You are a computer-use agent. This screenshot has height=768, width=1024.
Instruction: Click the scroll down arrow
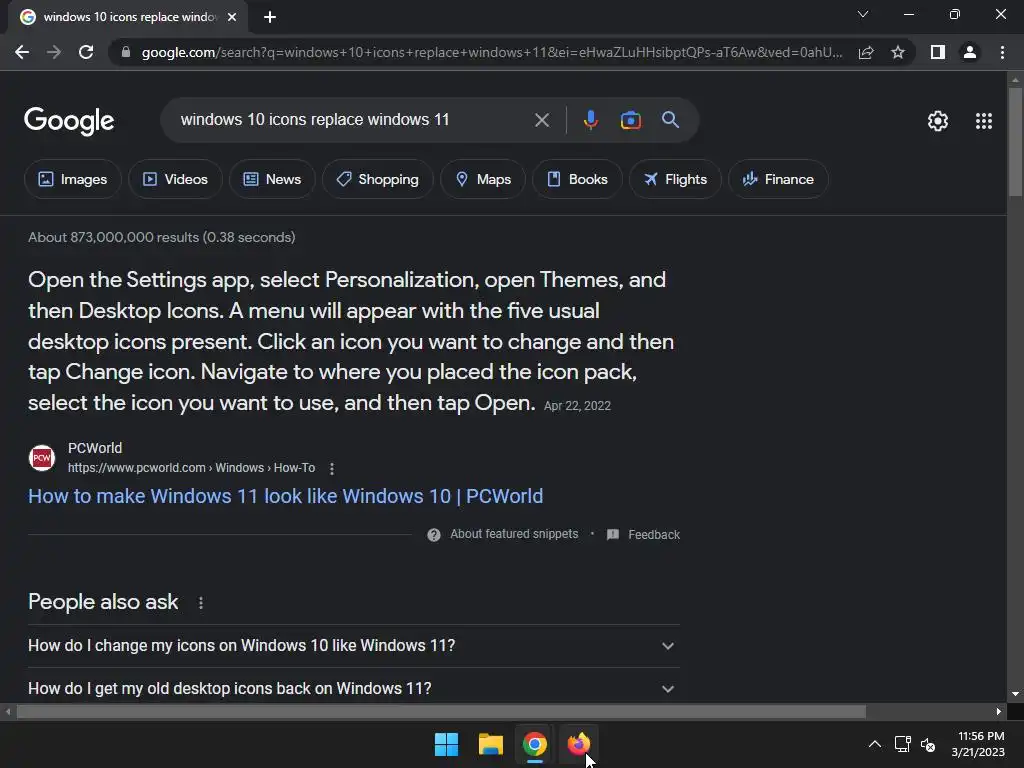[1015, 694]
